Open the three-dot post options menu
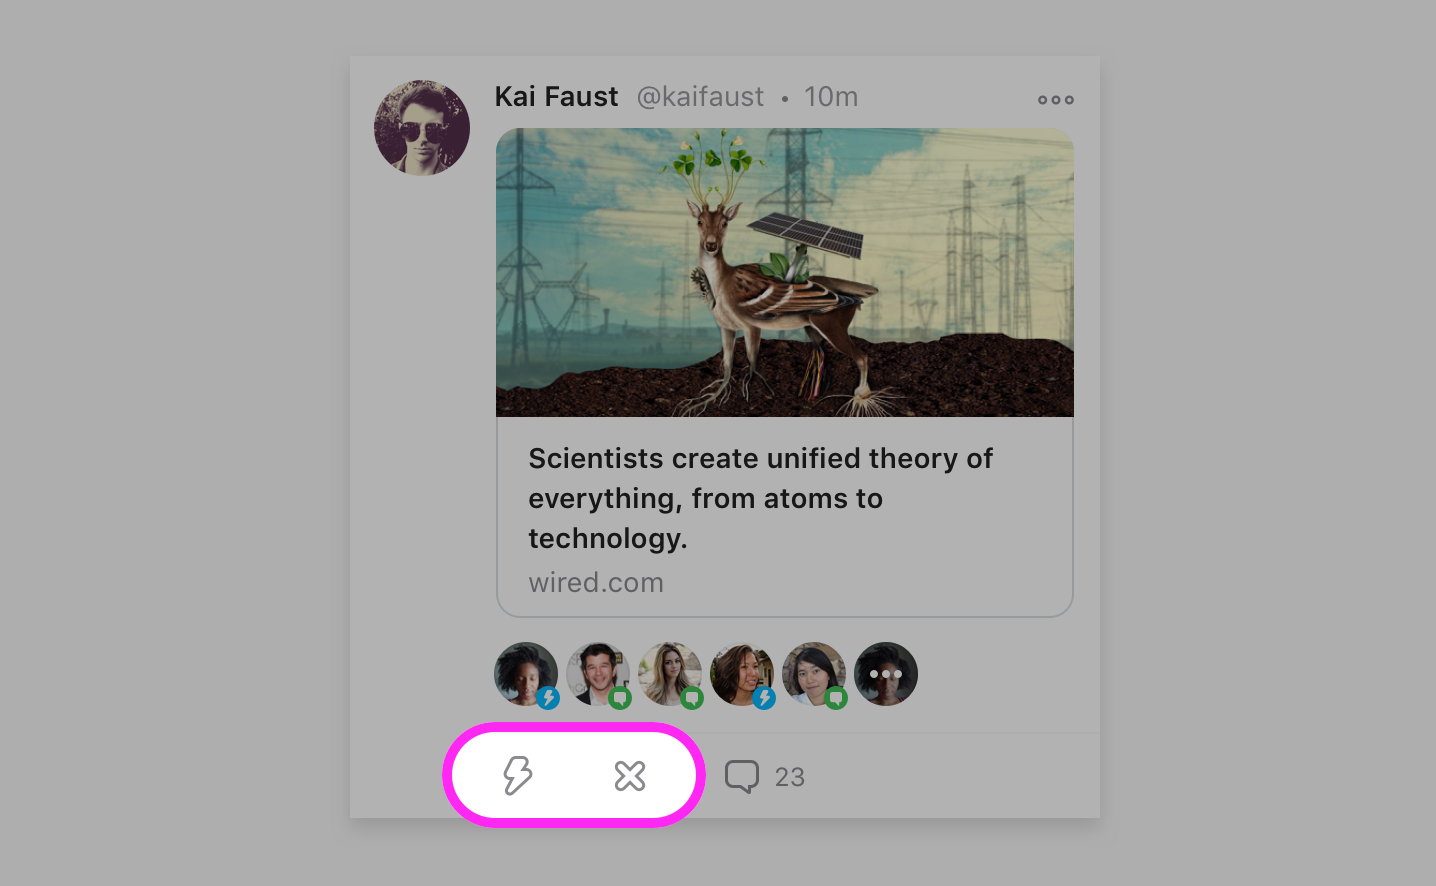Viewport: 1436px width, 886px height. [x=1055, y=99]
